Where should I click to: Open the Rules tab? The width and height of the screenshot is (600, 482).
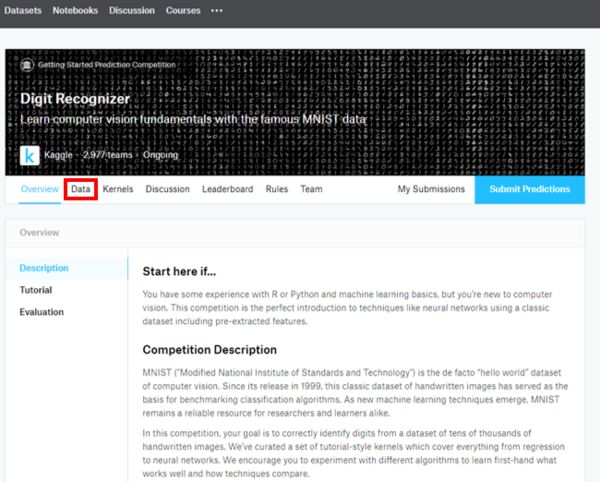pyautogui.click(x=277, y=189)
